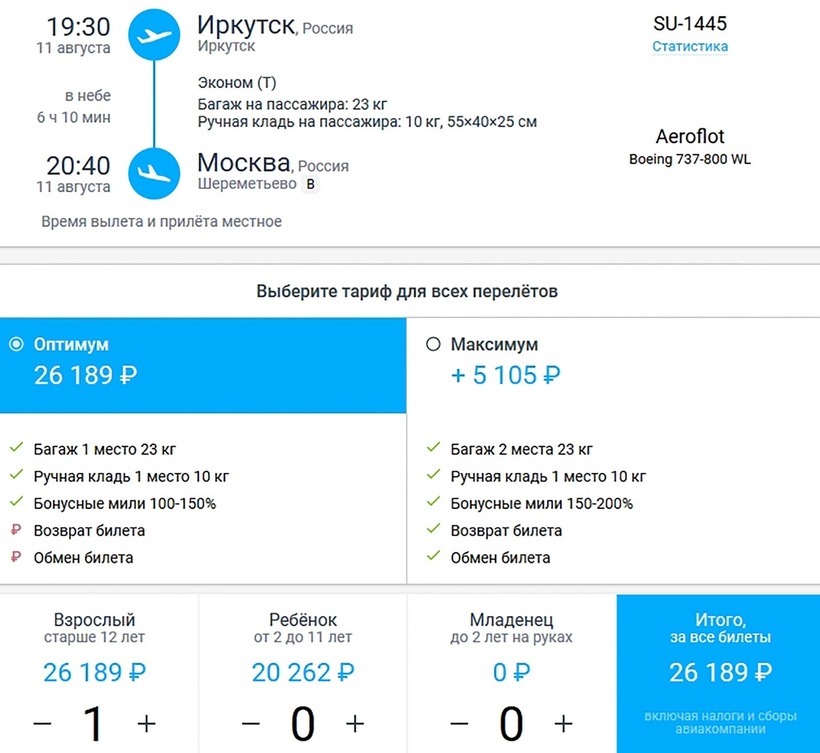820x753 pixels.
Task: Click the arrival plane icon for Москва
Action: [153, 173]
